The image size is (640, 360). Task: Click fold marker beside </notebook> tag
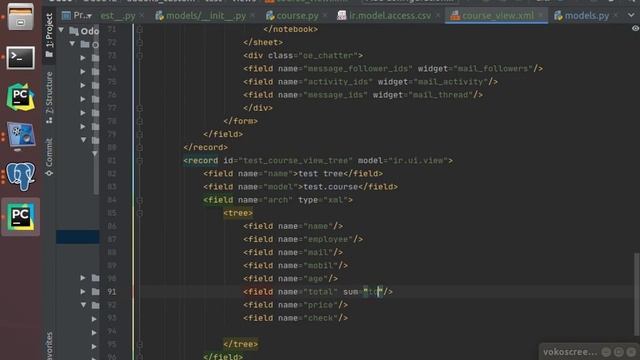coord(140,29)
